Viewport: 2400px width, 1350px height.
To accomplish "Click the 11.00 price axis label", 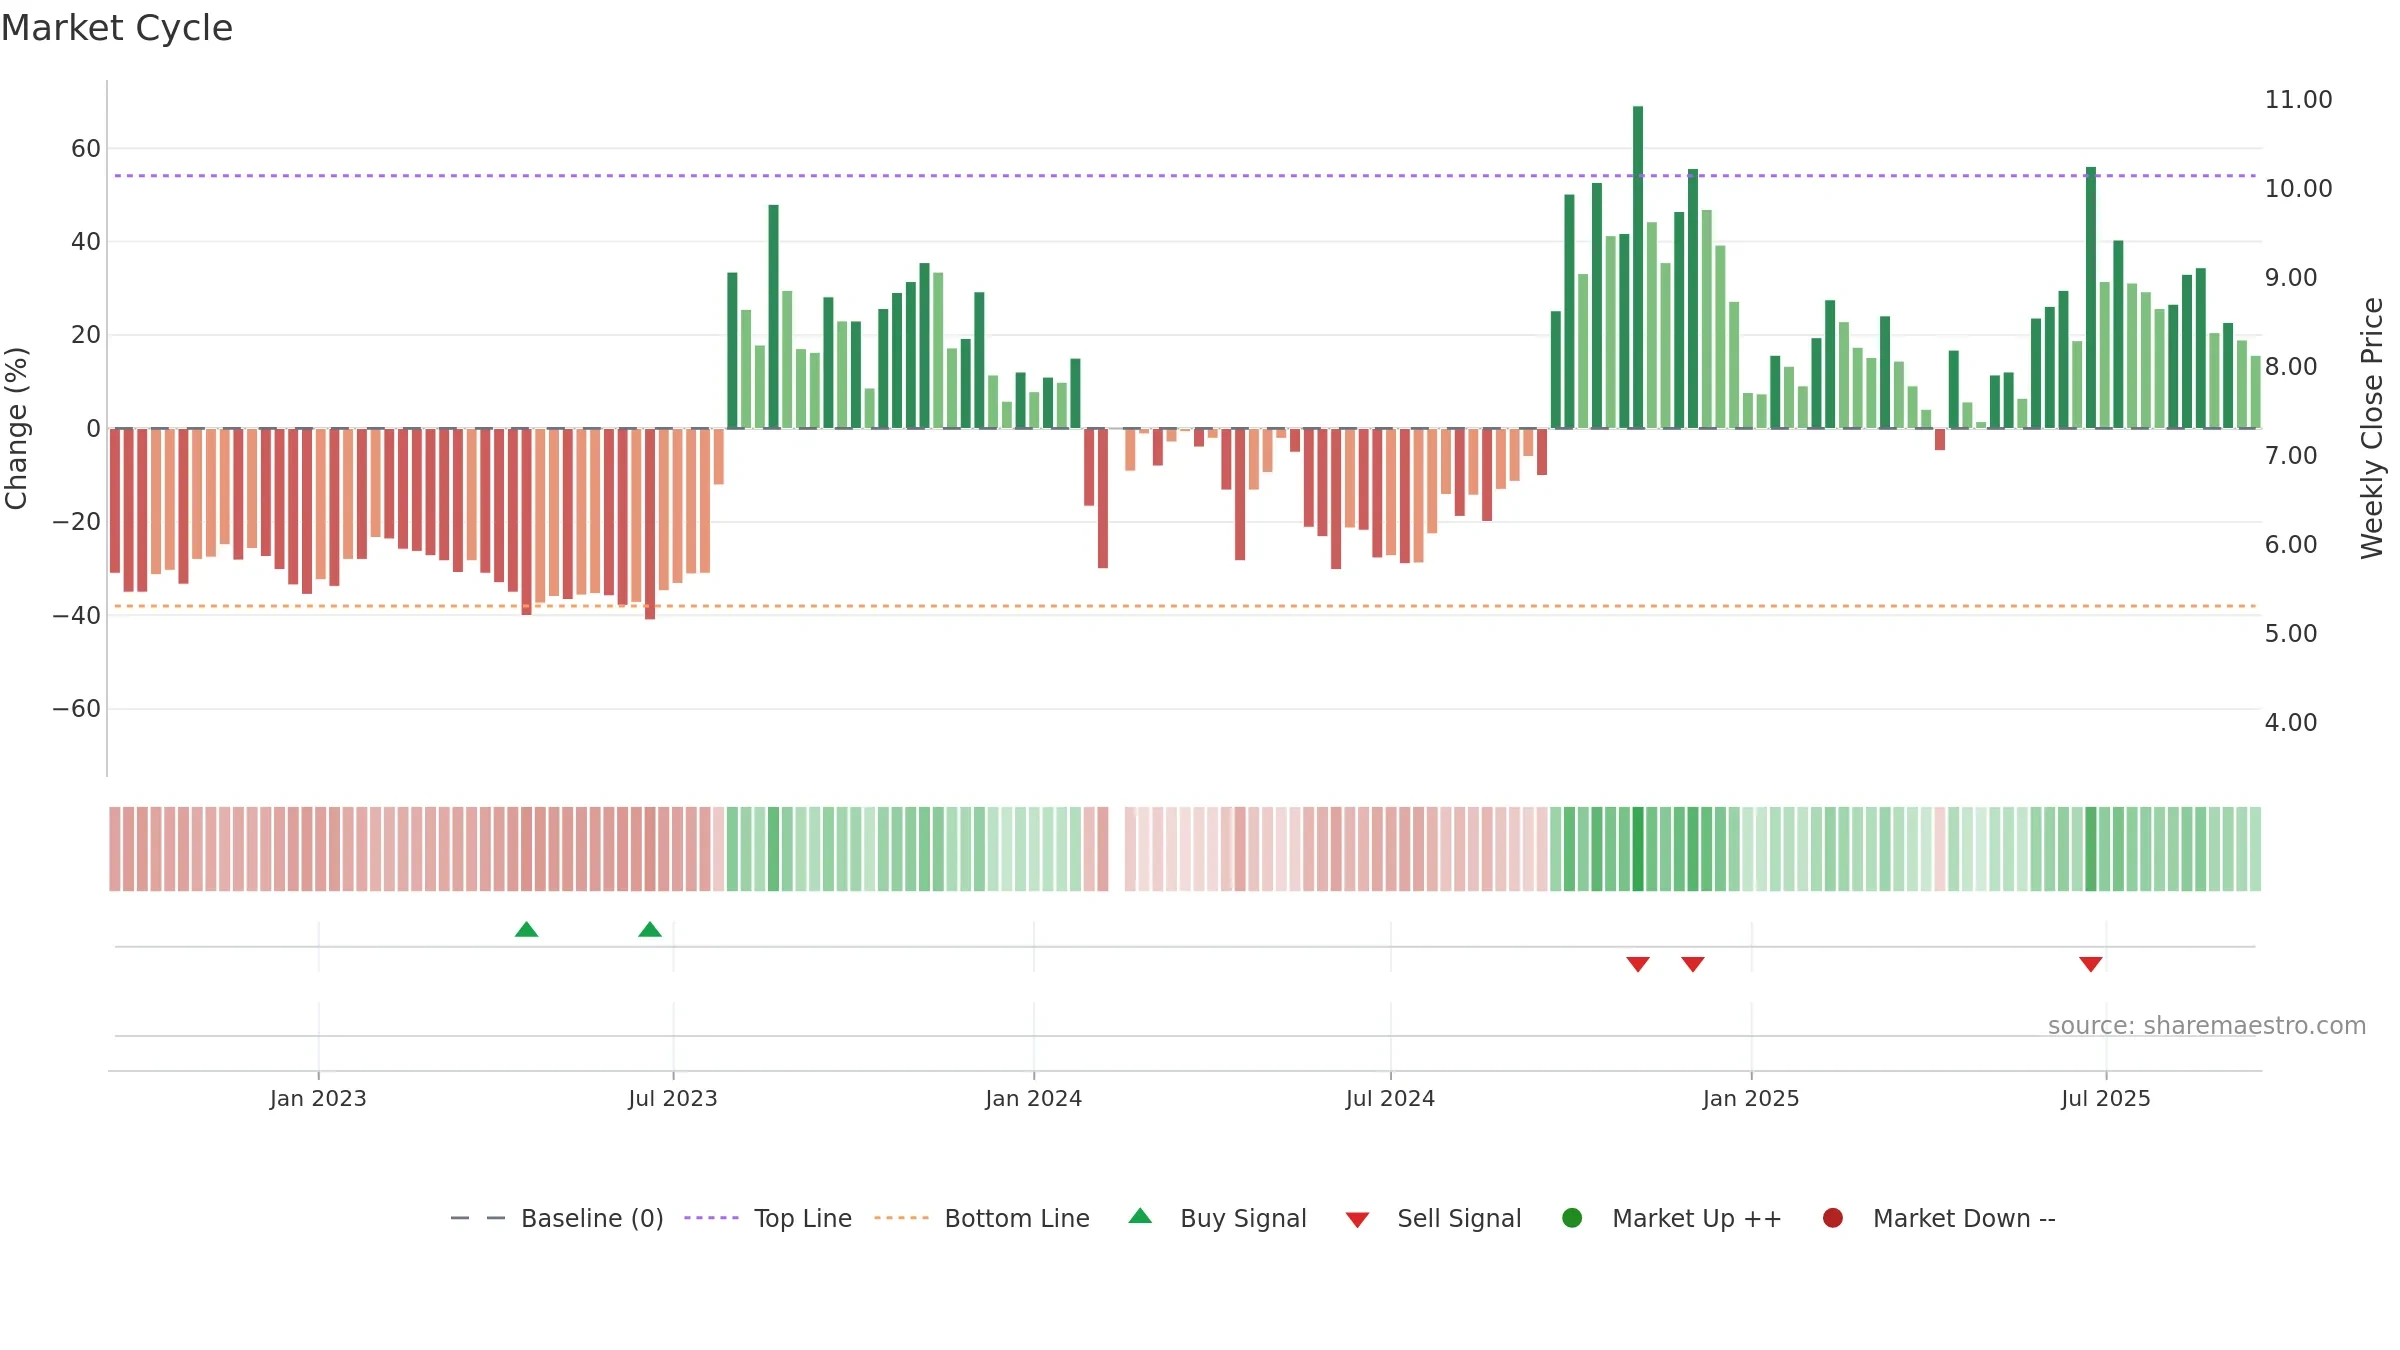I will point(2298,100).
